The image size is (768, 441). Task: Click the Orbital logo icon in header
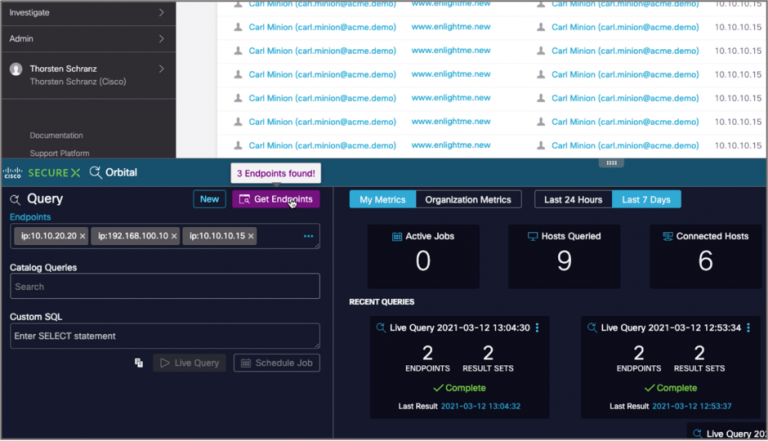coord(95,172)
